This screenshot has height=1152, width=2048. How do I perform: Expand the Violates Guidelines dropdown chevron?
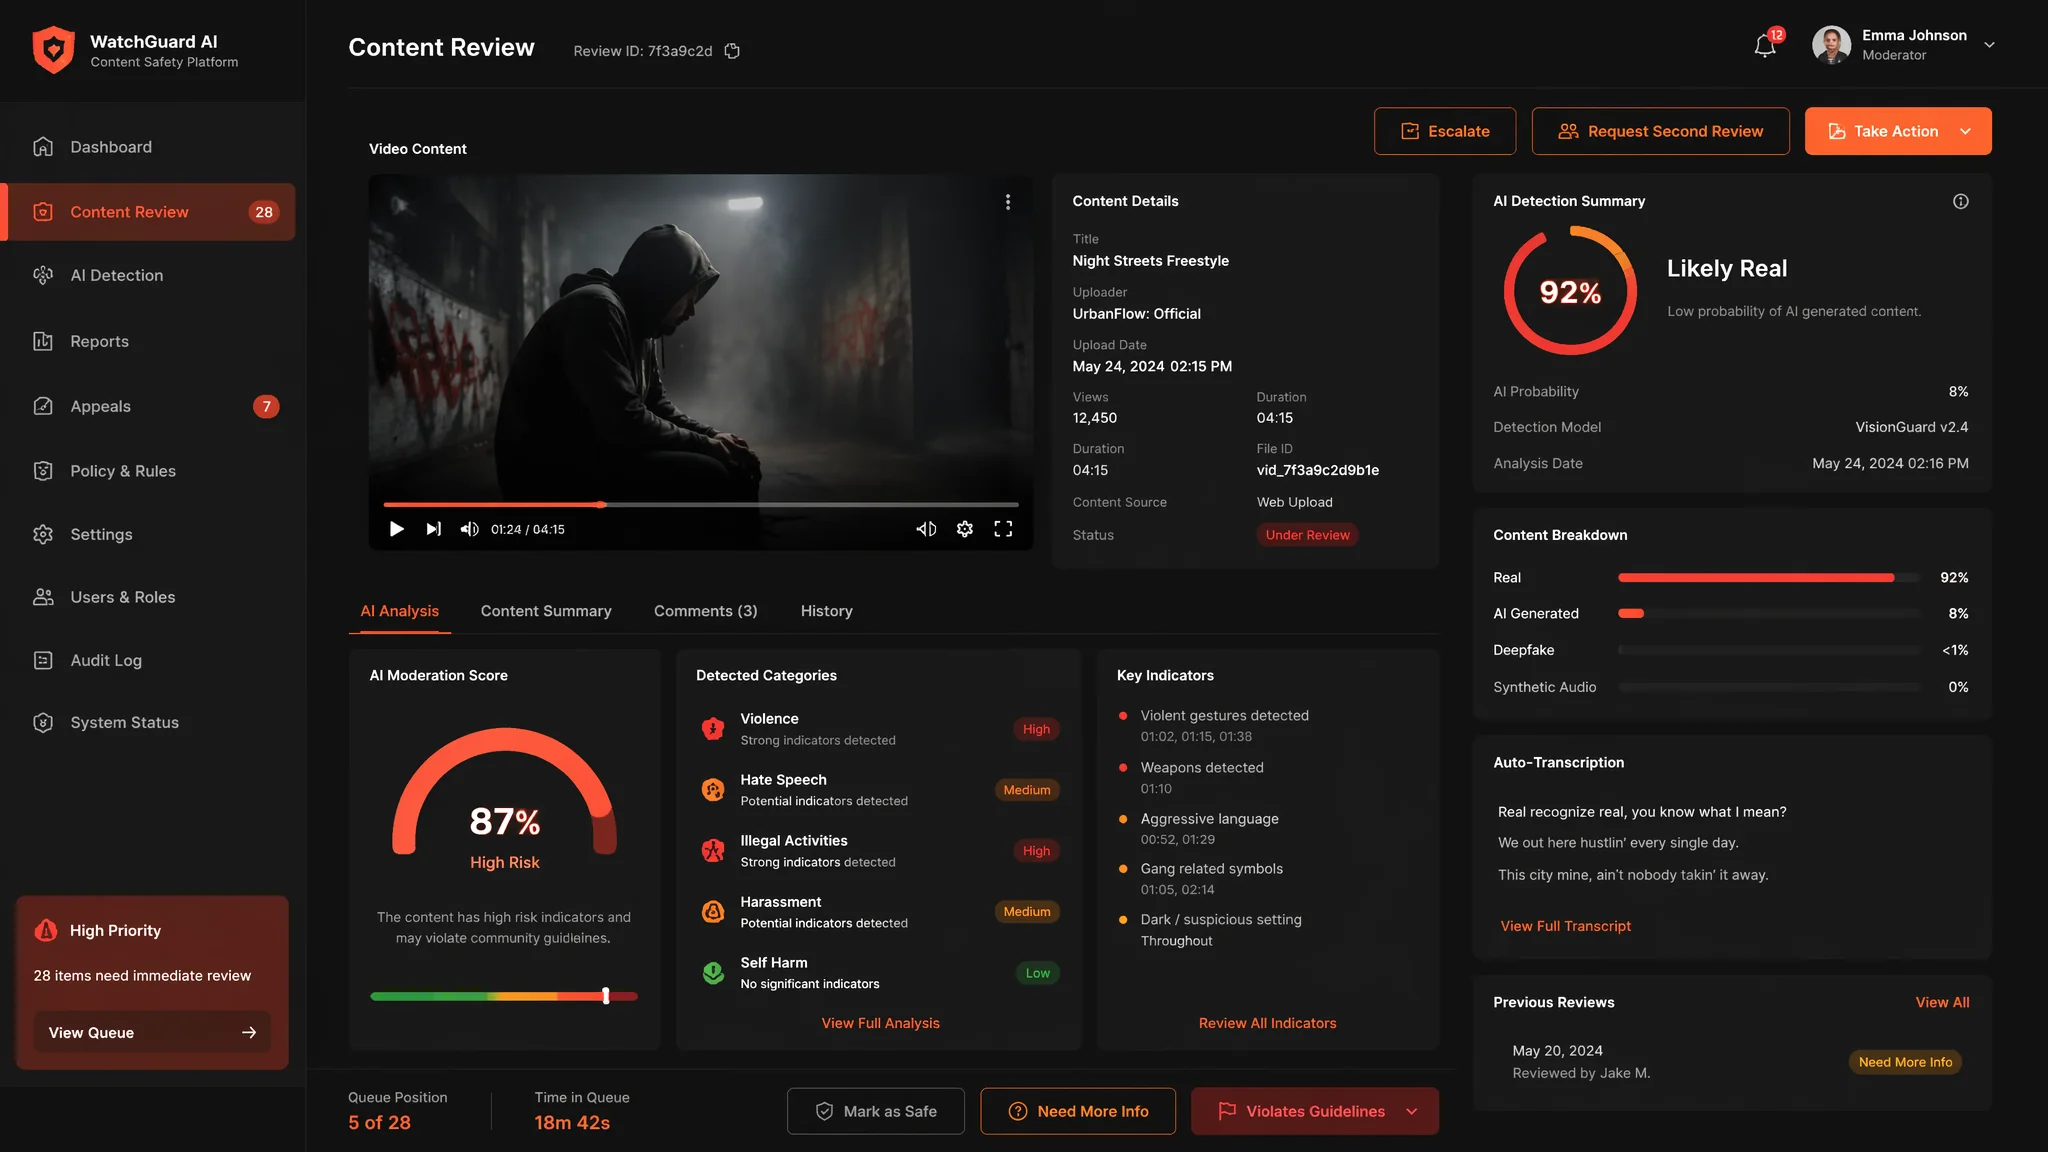[x=1412, y=1111]
